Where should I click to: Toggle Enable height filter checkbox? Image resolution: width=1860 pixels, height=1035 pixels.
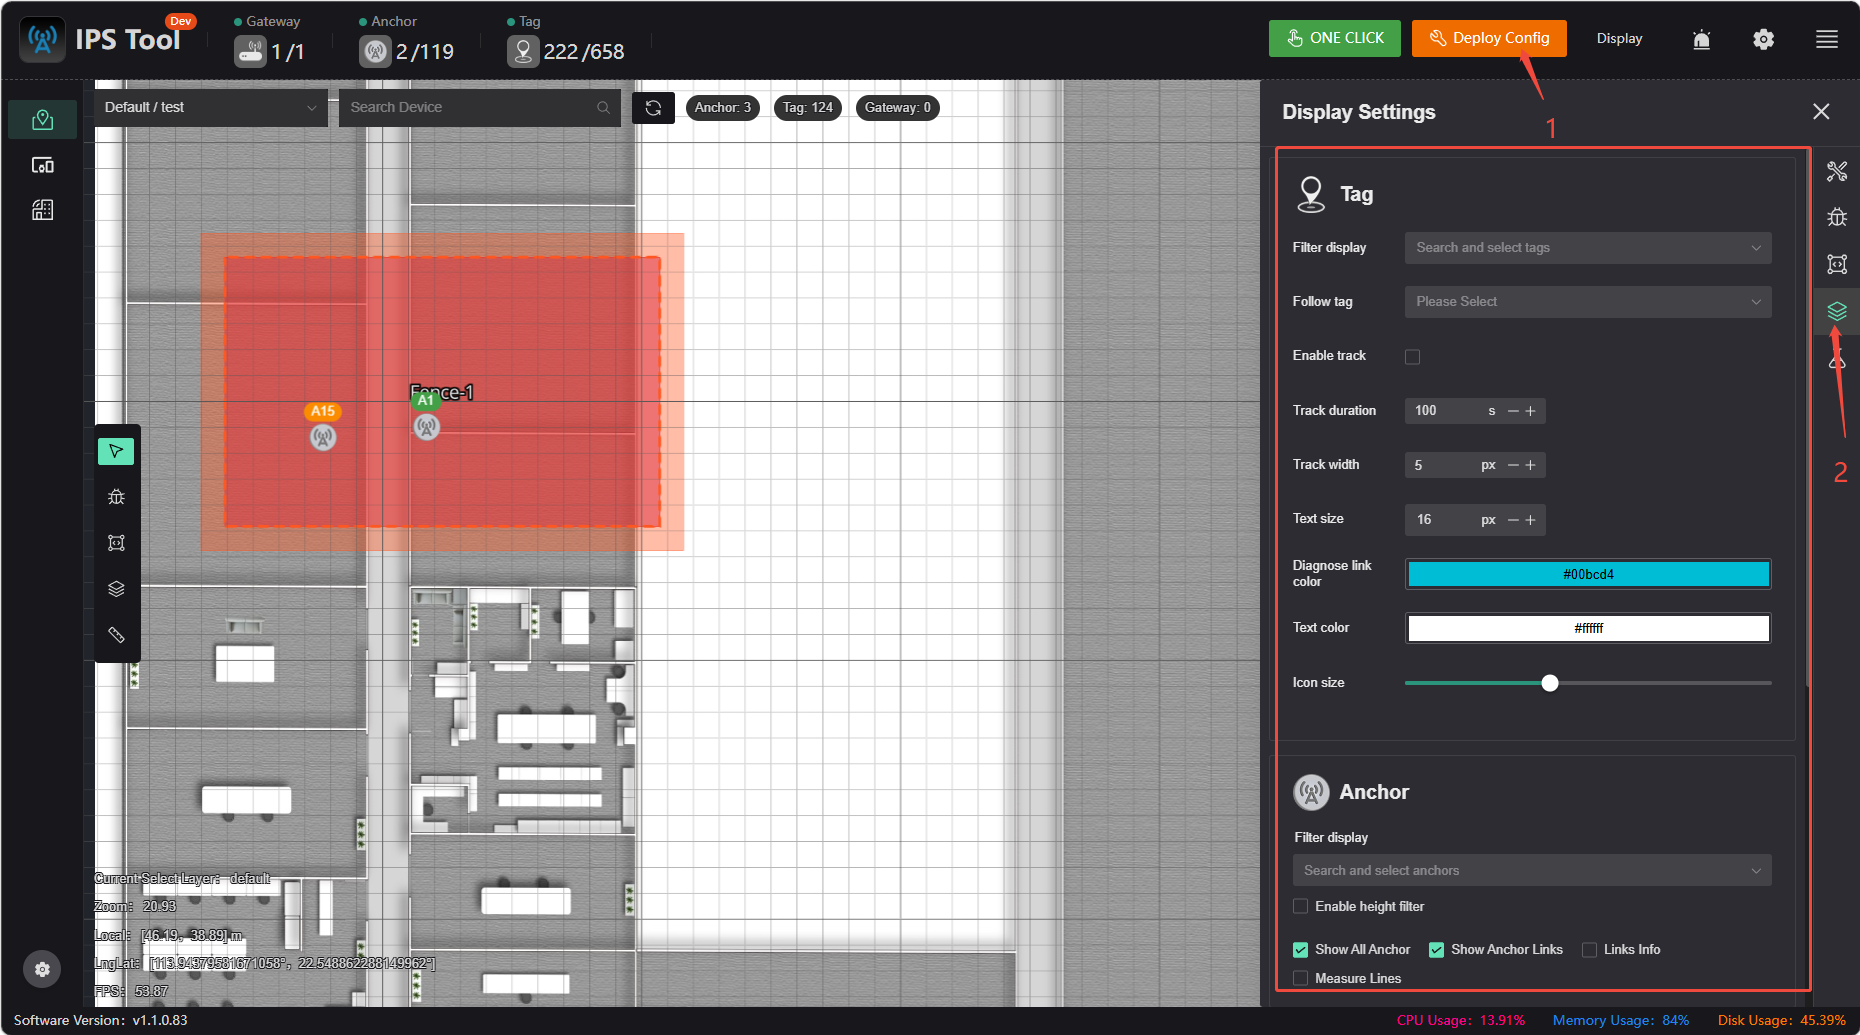tap(1300, 906)
